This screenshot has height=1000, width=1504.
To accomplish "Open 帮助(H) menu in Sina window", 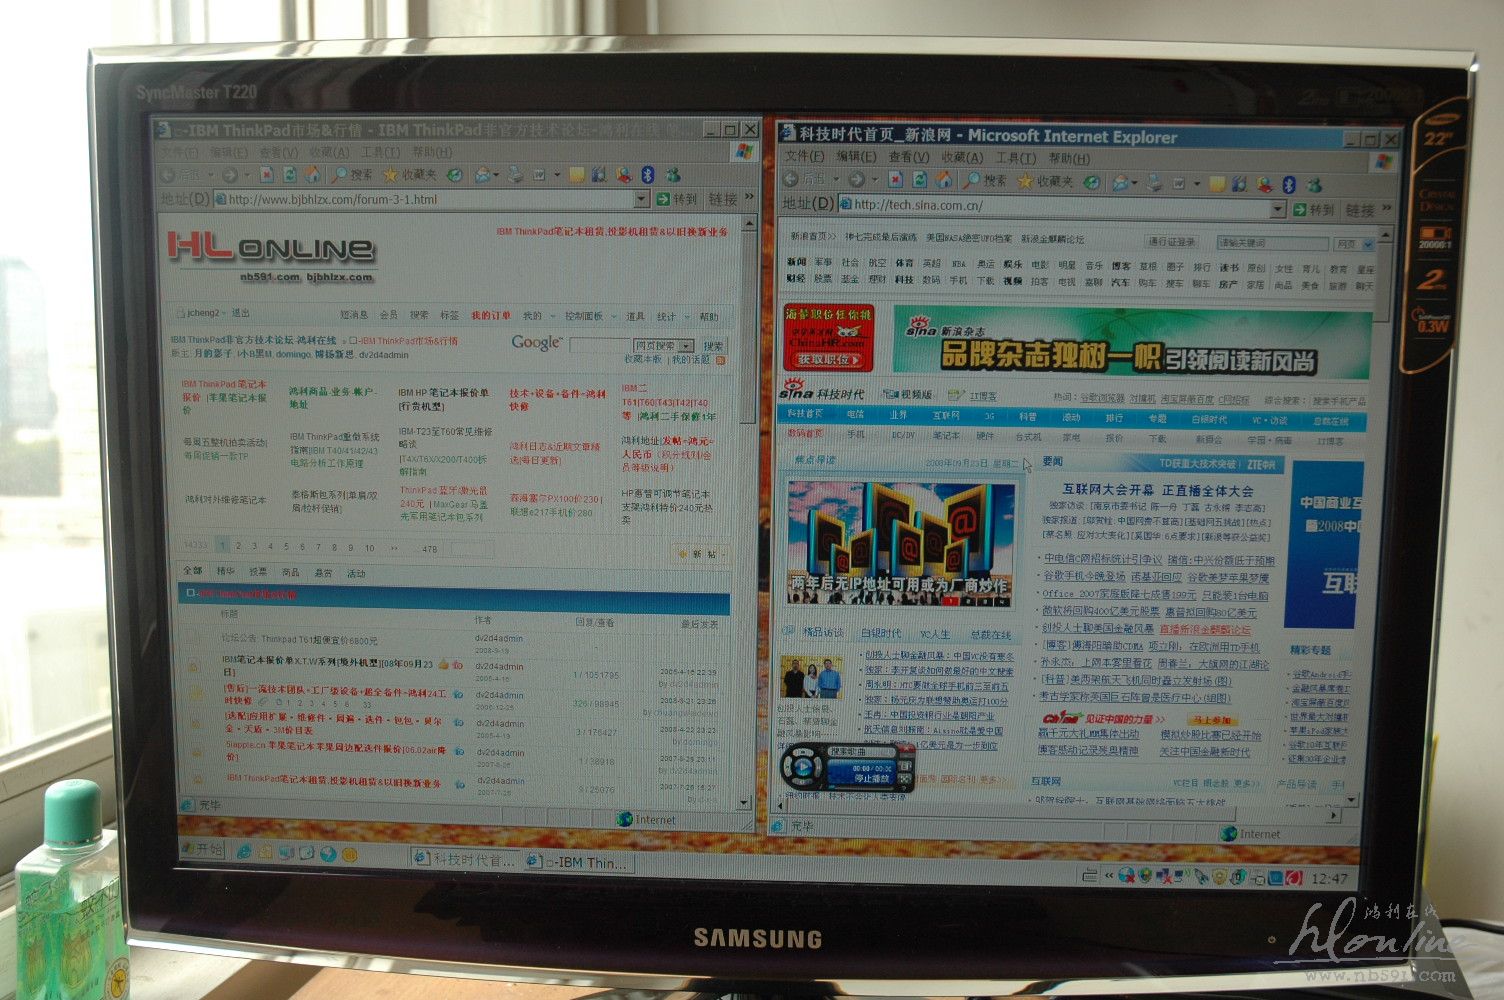I will 1068,159.
